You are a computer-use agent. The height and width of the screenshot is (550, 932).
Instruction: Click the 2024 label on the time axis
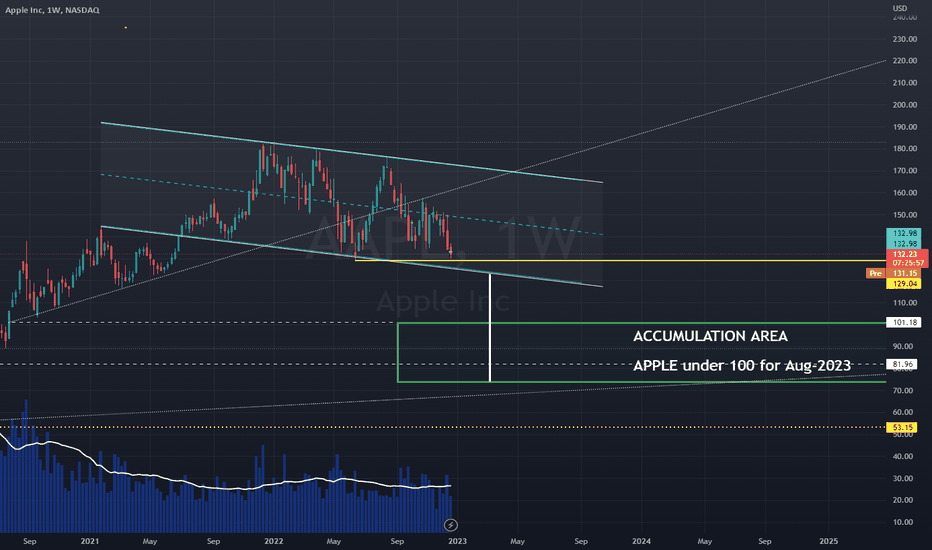coord(641,541)
